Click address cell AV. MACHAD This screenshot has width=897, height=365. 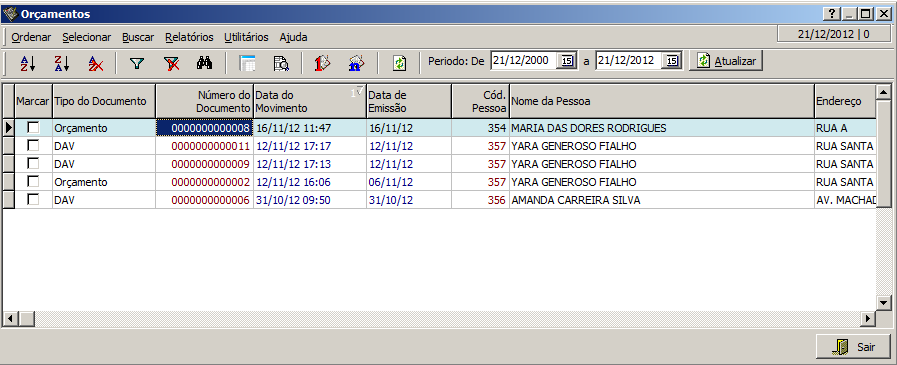click(846, 200)
